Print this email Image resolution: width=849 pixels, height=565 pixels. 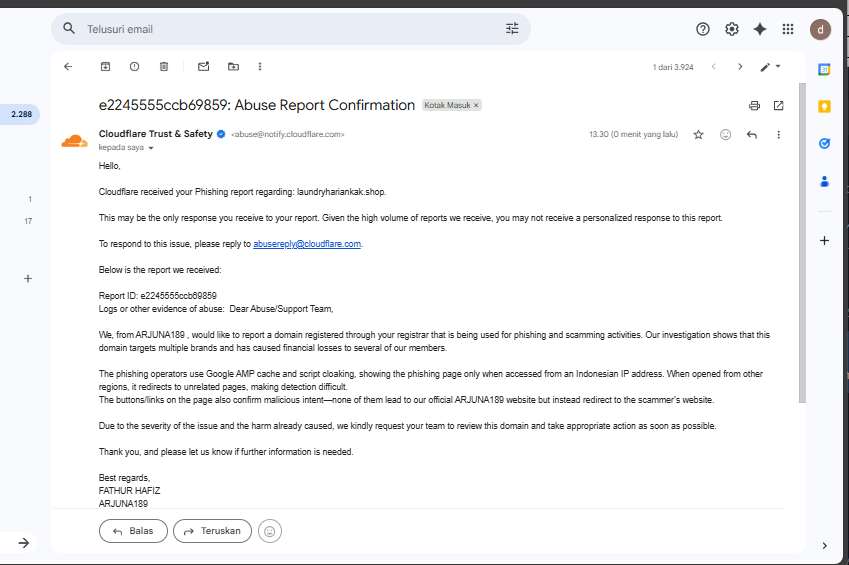pyautogui.click(x=754, y=106)
